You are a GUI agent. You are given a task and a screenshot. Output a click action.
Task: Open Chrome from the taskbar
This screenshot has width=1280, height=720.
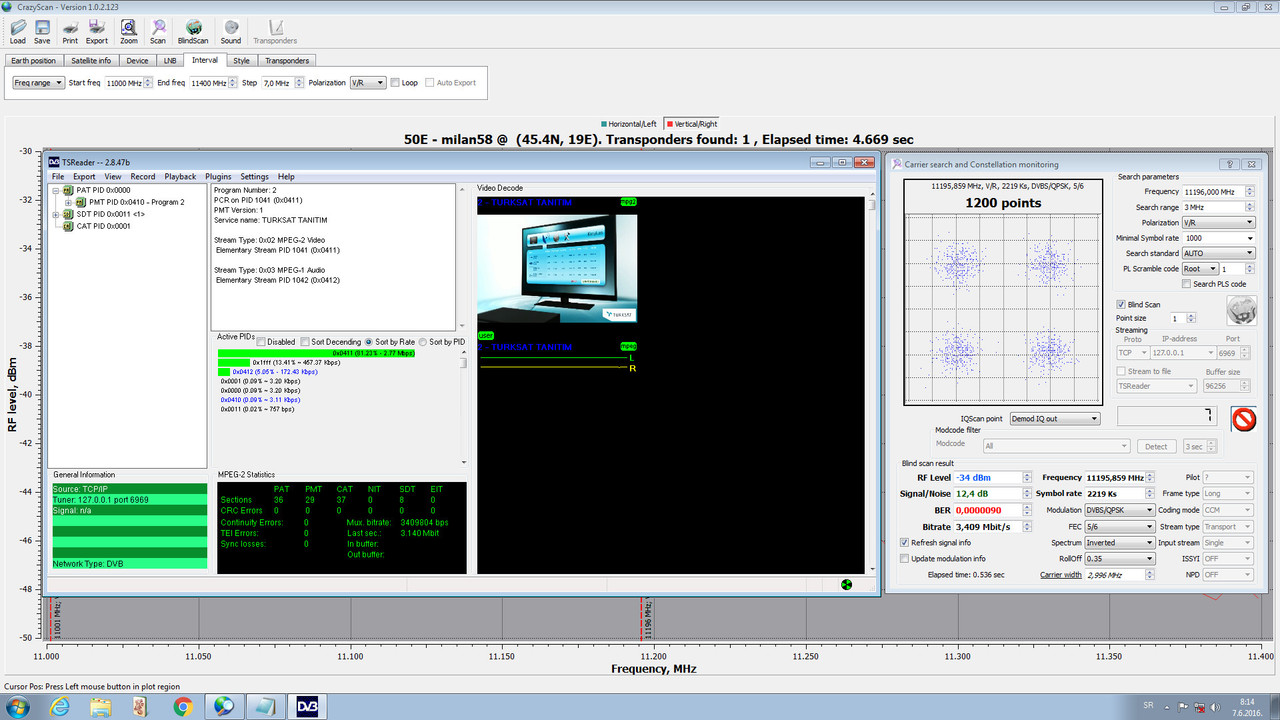click(183, 707)
